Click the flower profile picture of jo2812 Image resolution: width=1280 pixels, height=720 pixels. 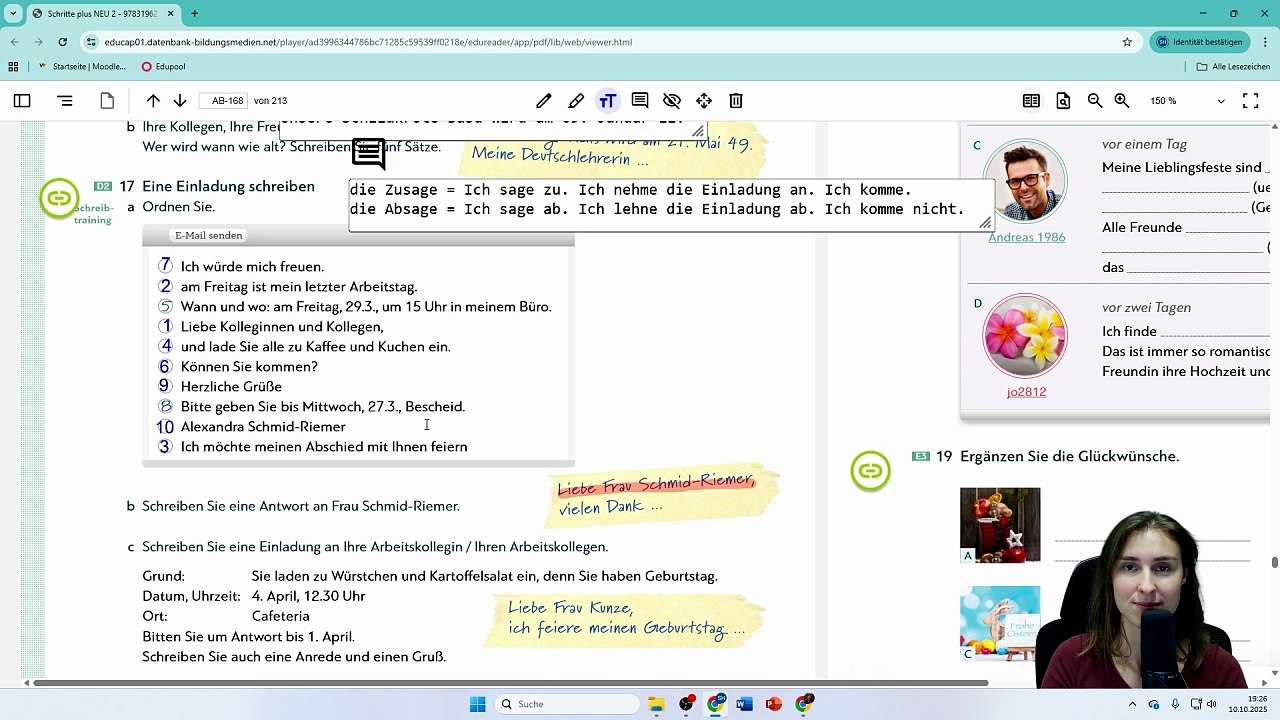(1025, 335)
